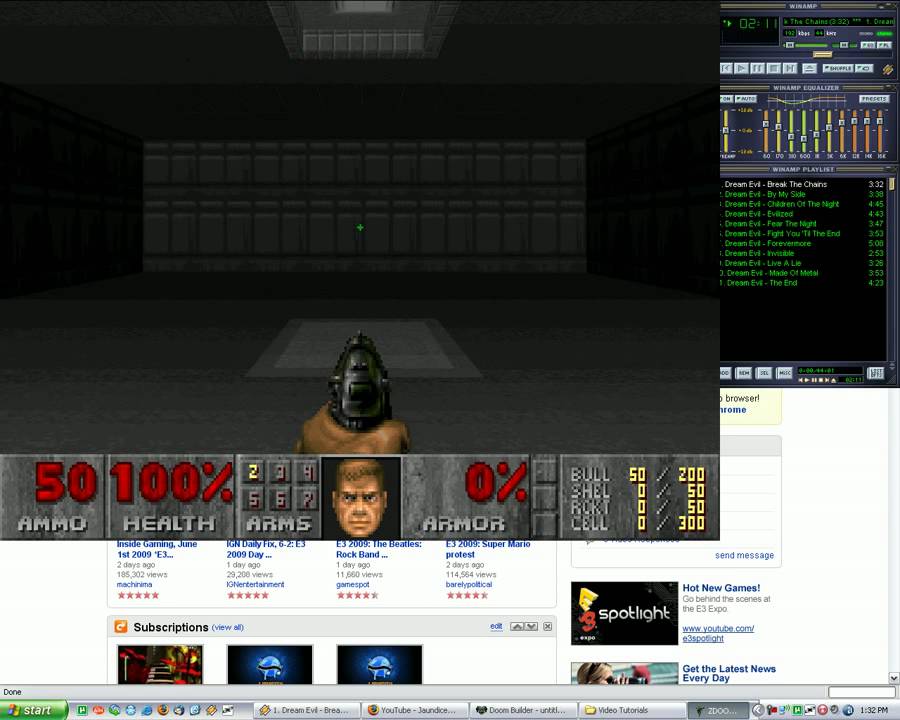Open playlist LIST OPTS button
This screenshot has width=900, height=720.
[x=876, y=373]
